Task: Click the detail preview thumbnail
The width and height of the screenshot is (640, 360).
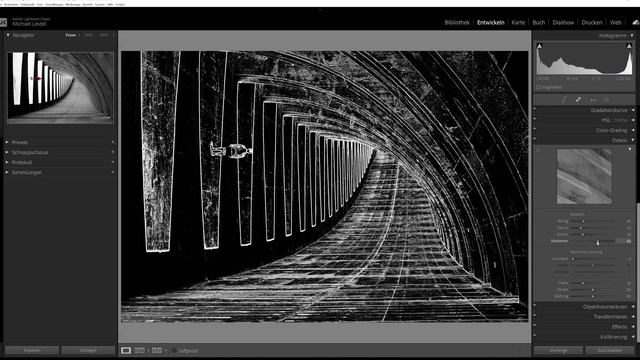Action: [x=584, y=176]
